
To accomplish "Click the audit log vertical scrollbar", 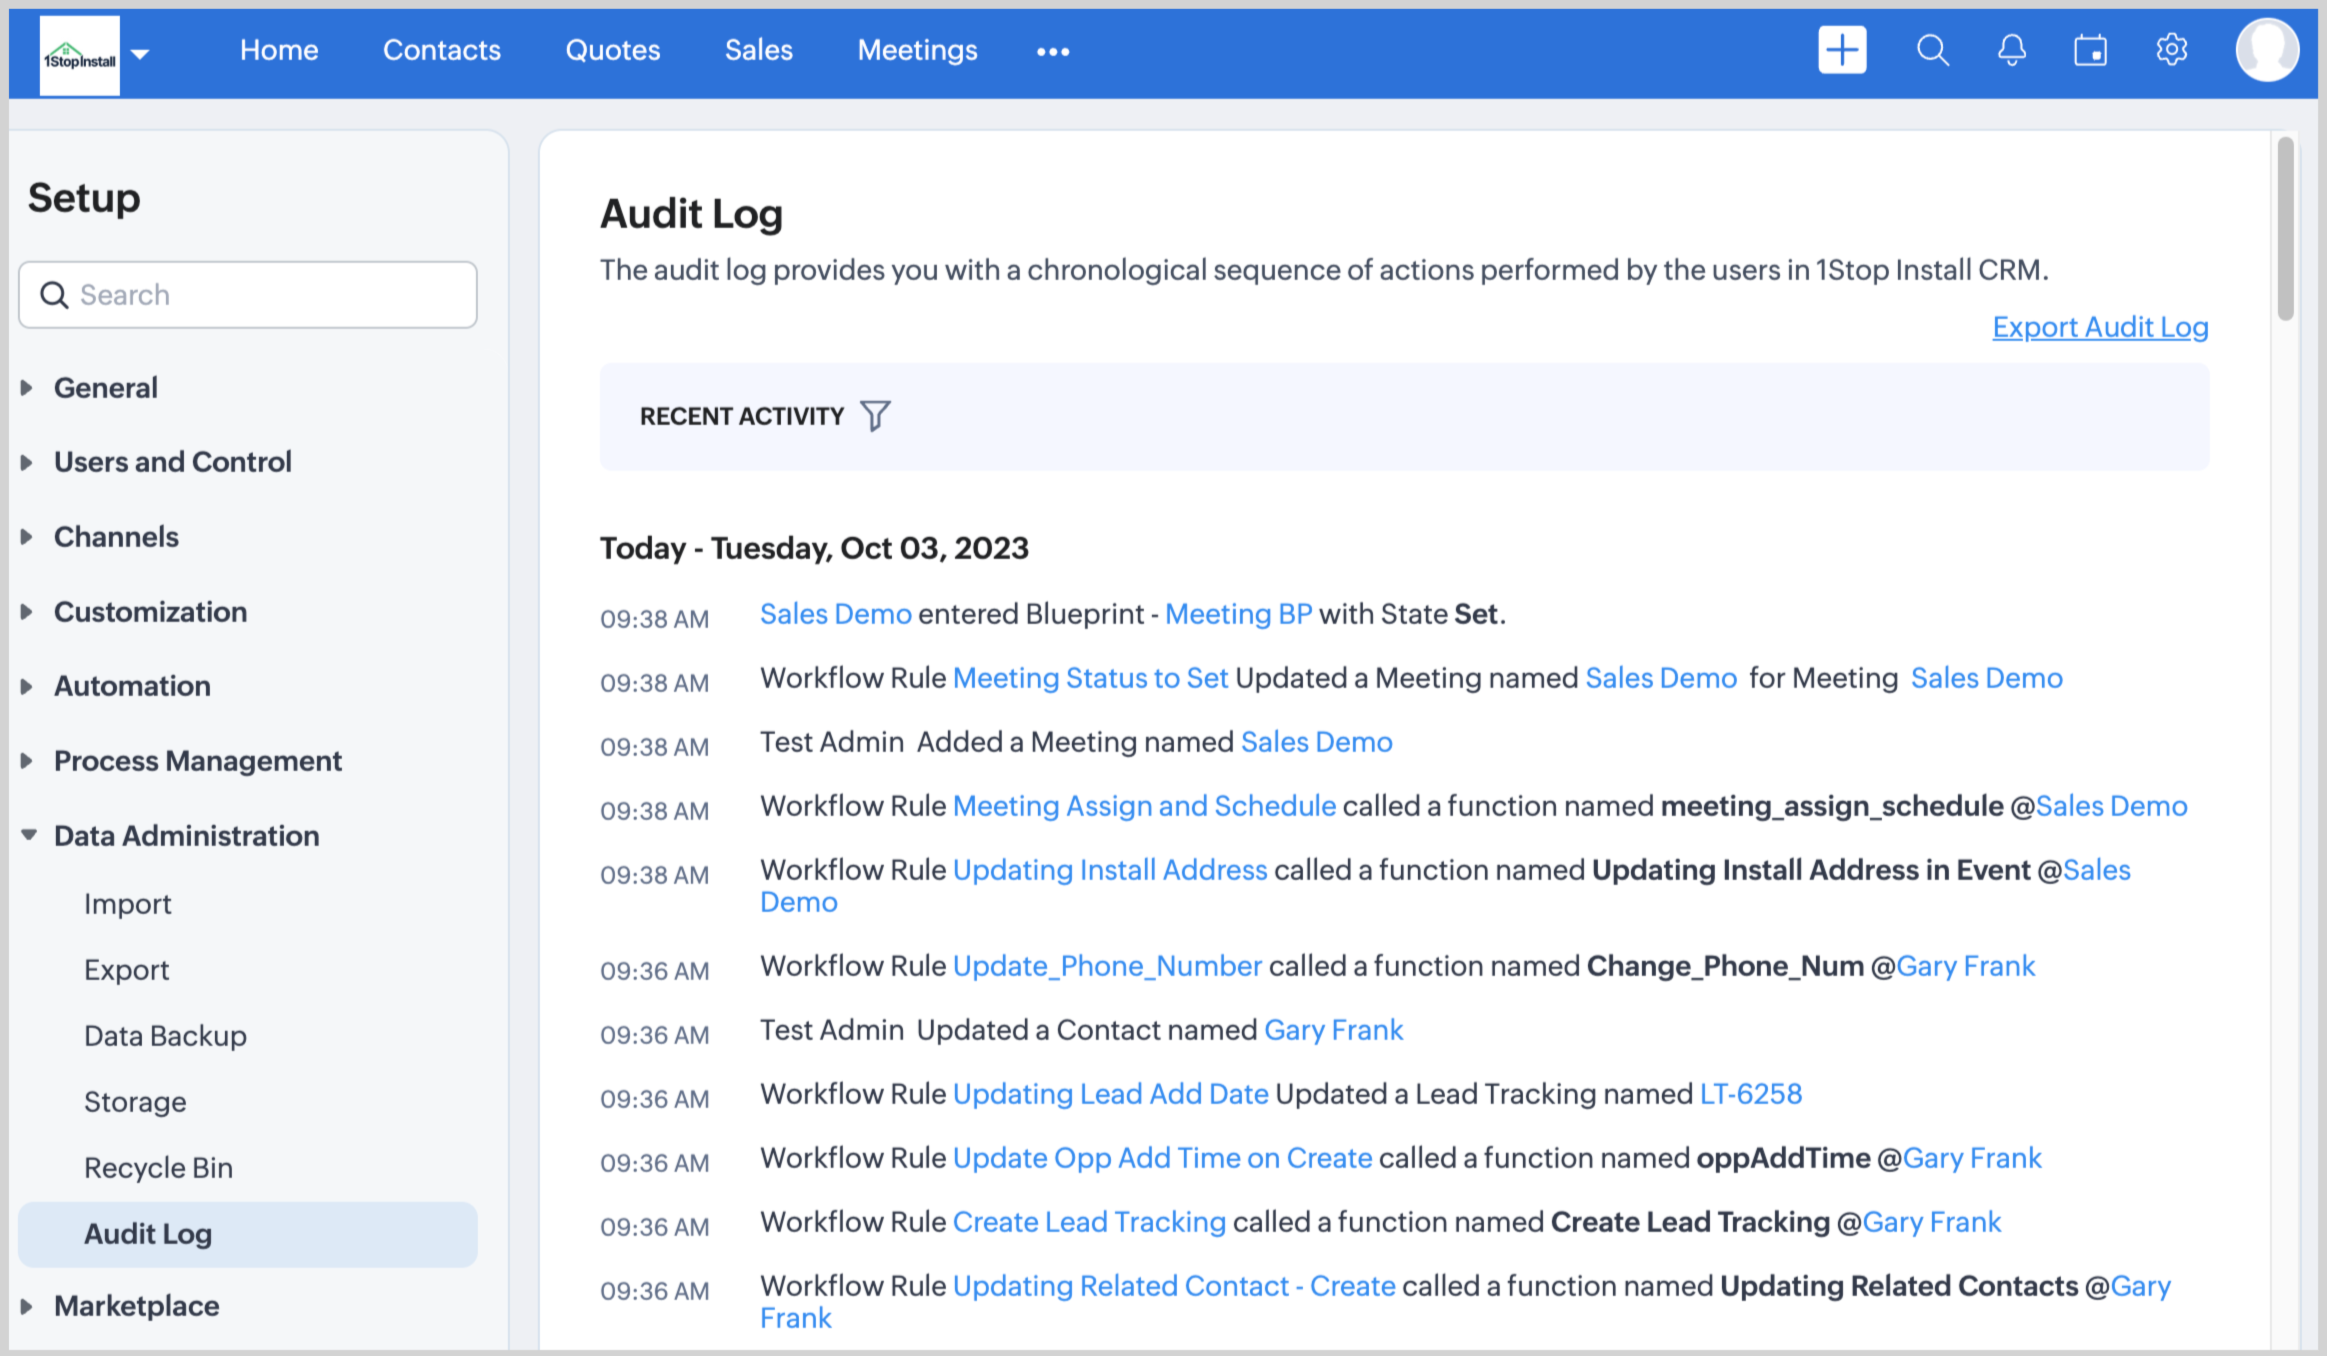I will pos(2285,230).
